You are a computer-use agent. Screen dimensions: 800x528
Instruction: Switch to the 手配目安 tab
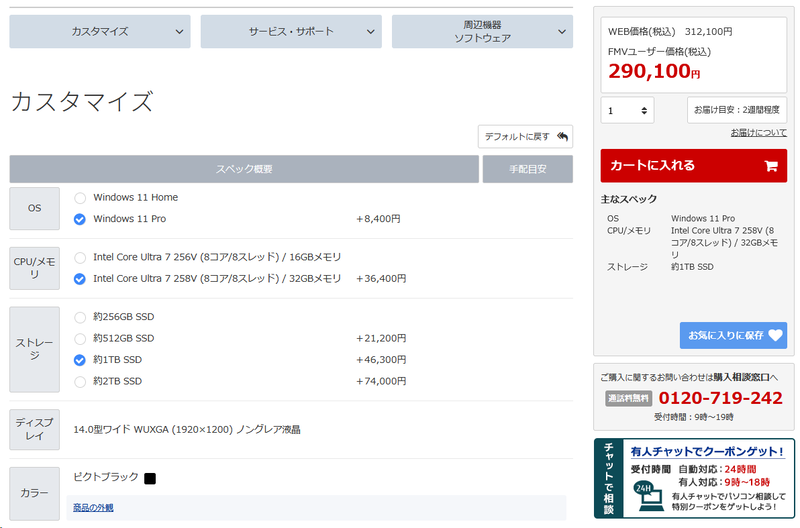point(528,169)
